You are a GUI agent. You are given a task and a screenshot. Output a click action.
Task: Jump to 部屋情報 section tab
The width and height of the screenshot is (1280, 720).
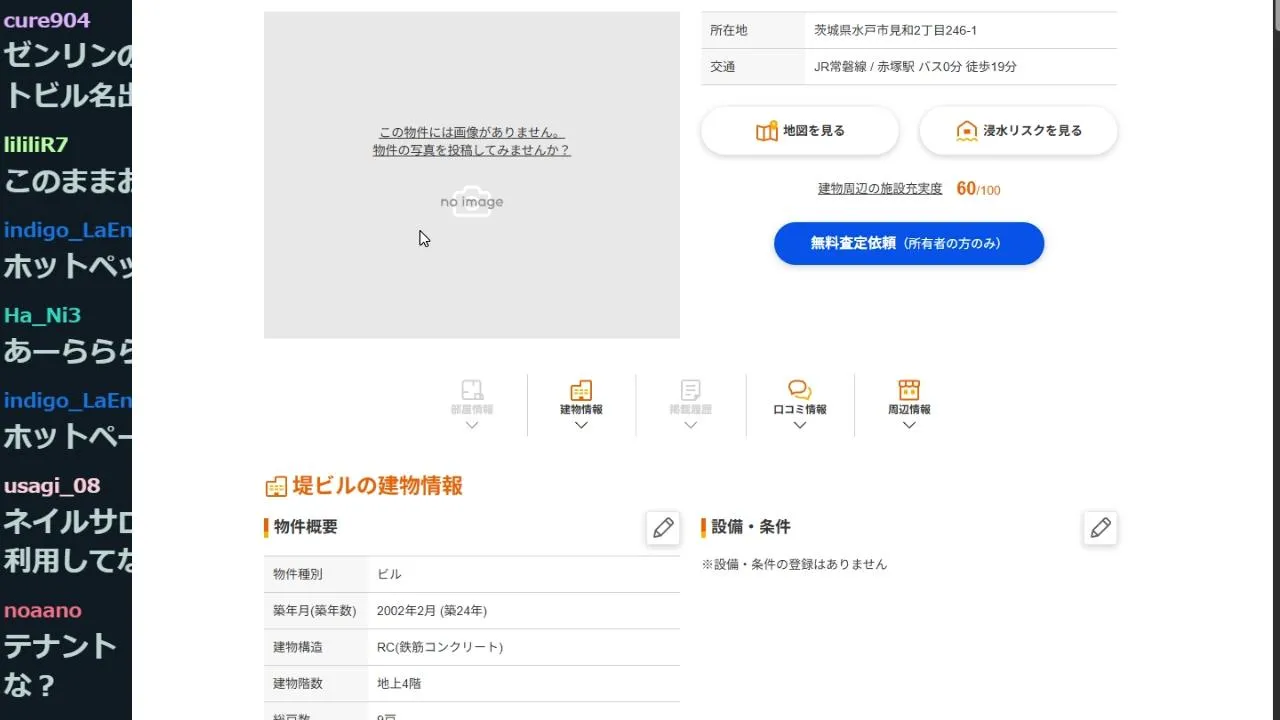tap(472, 405)
